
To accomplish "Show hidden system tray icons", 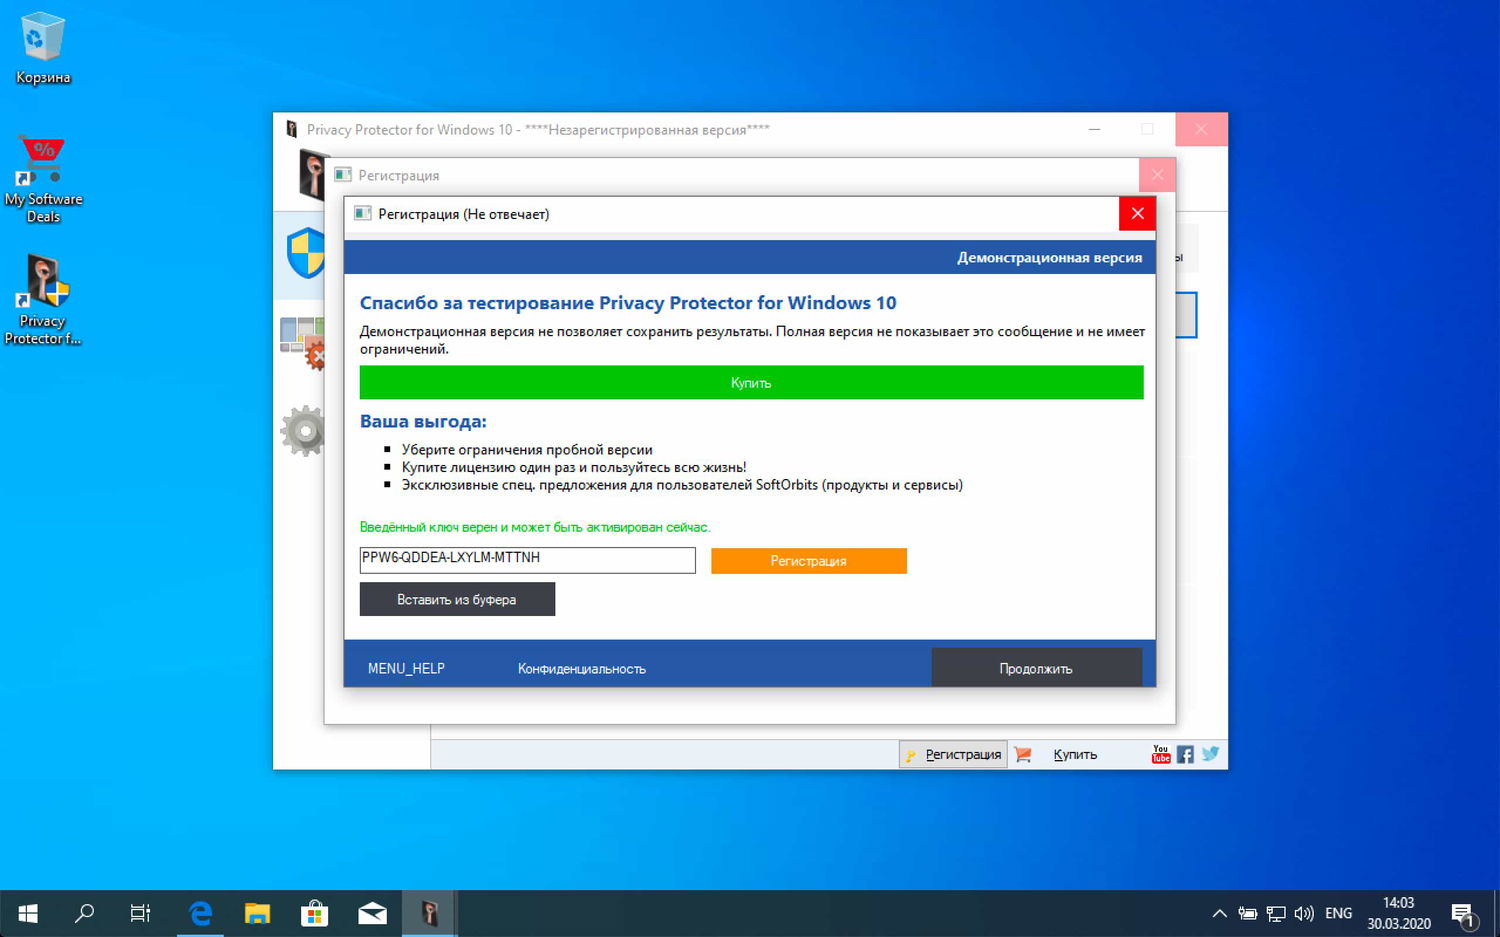I will 1219,913.
